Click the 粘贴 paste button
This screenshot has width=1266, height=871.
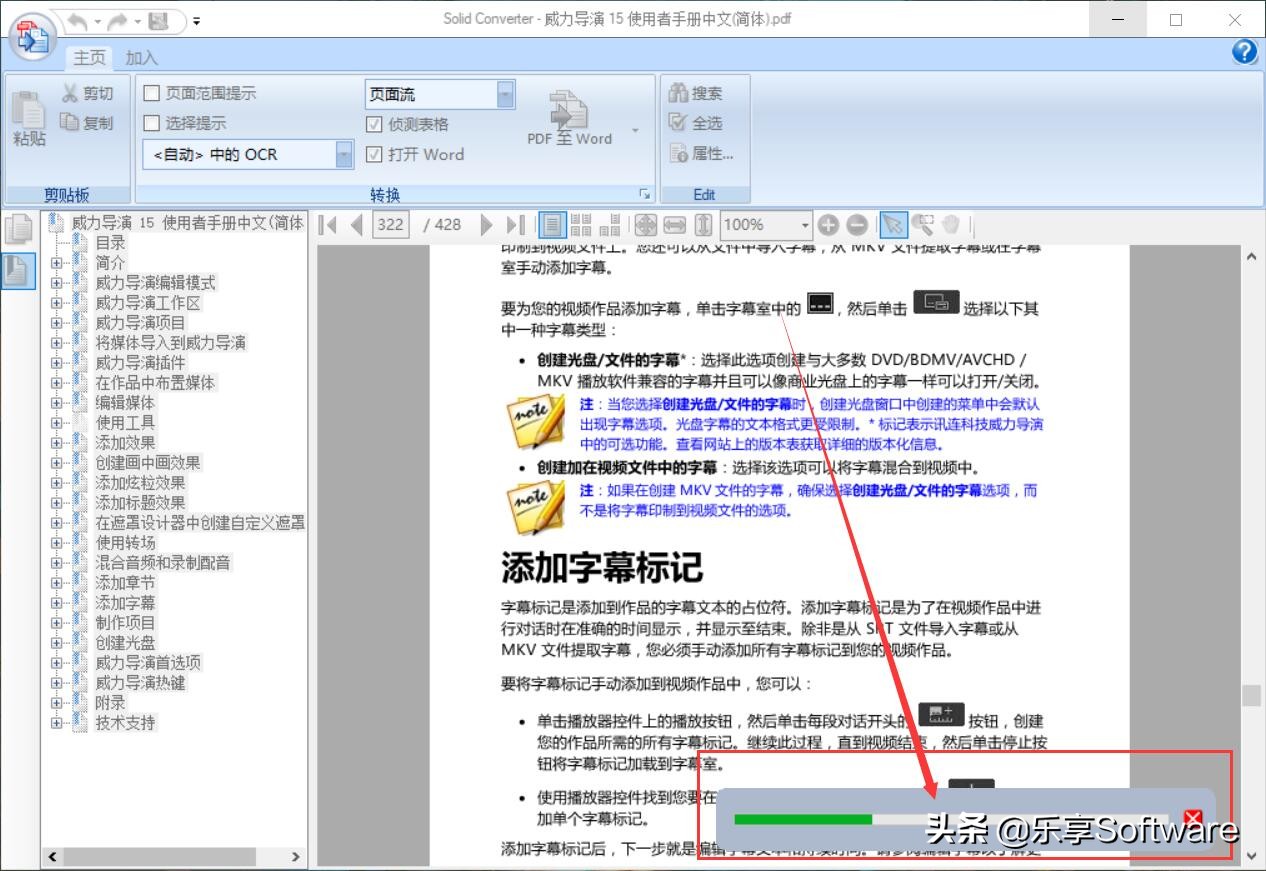[29, 117]
